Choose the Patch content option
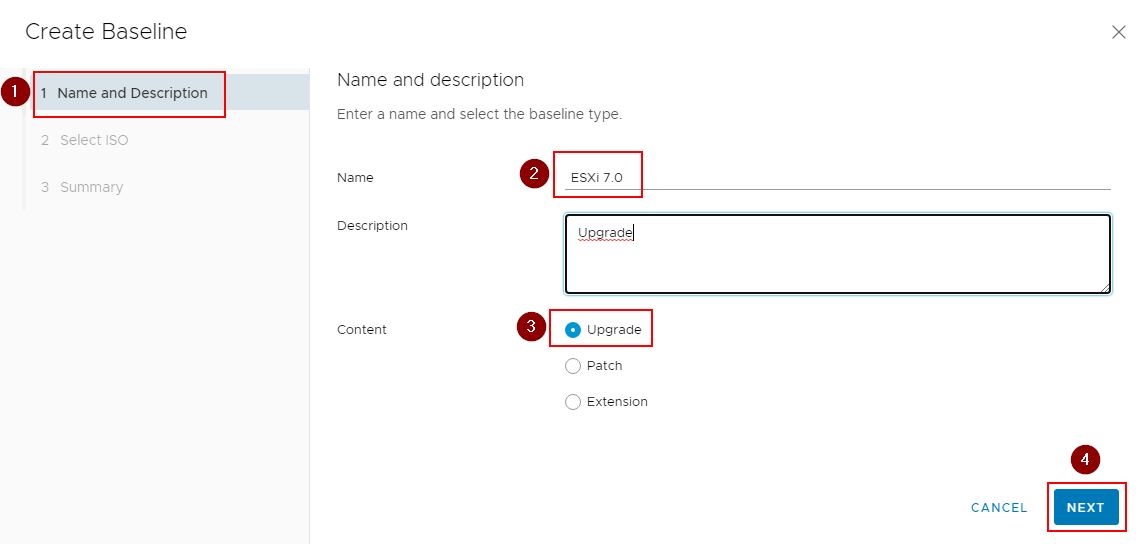Viewport: 1144px width, 544px height. pos(573,366)
